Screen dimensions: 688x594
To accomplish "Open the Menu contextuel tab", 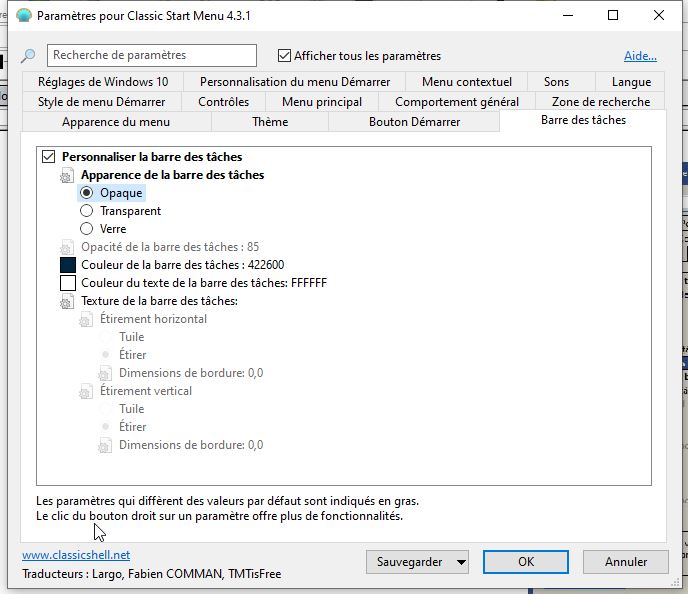I will click(x=467, y=82).
